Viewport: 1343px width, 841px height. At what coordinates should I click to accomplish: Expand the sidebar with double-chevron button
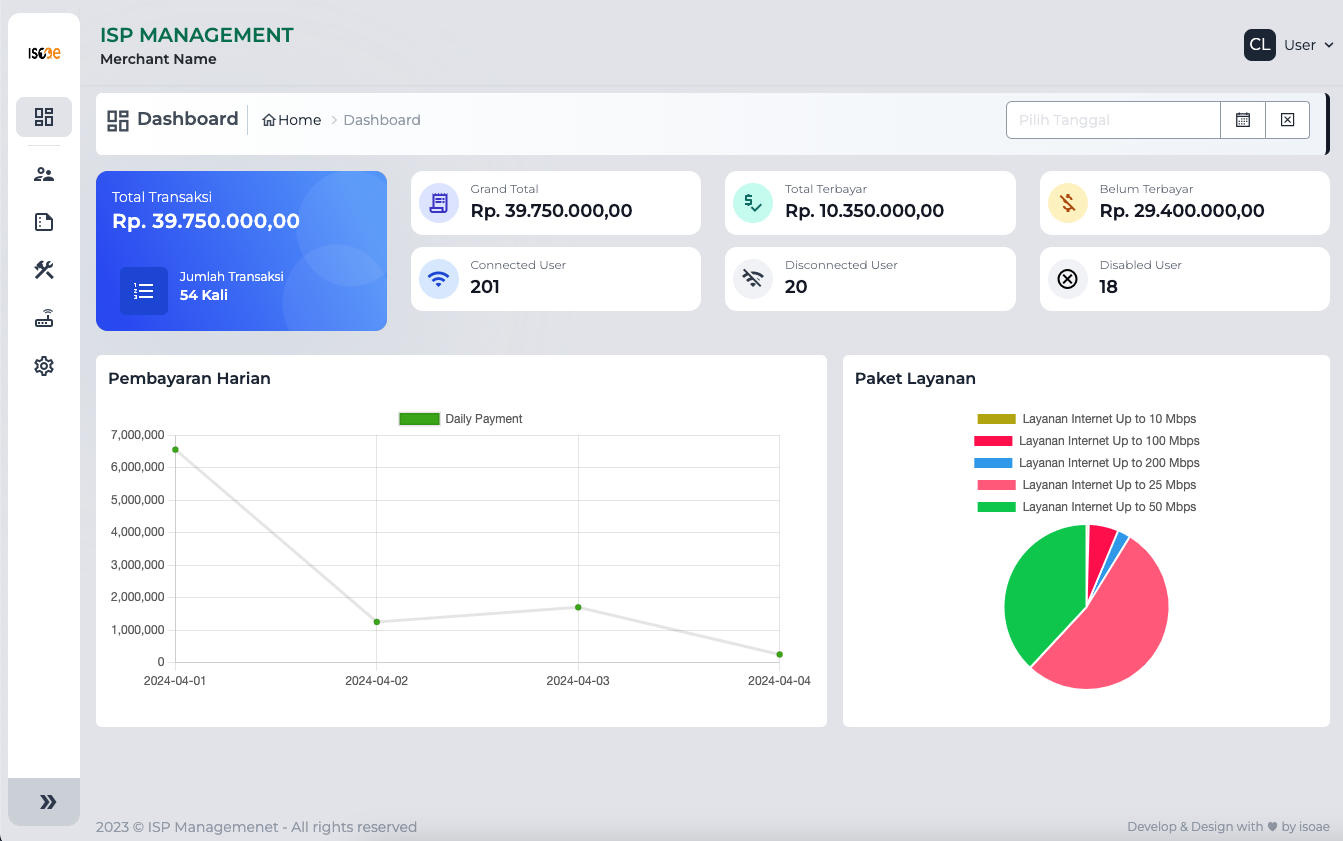tap(44, 802)
